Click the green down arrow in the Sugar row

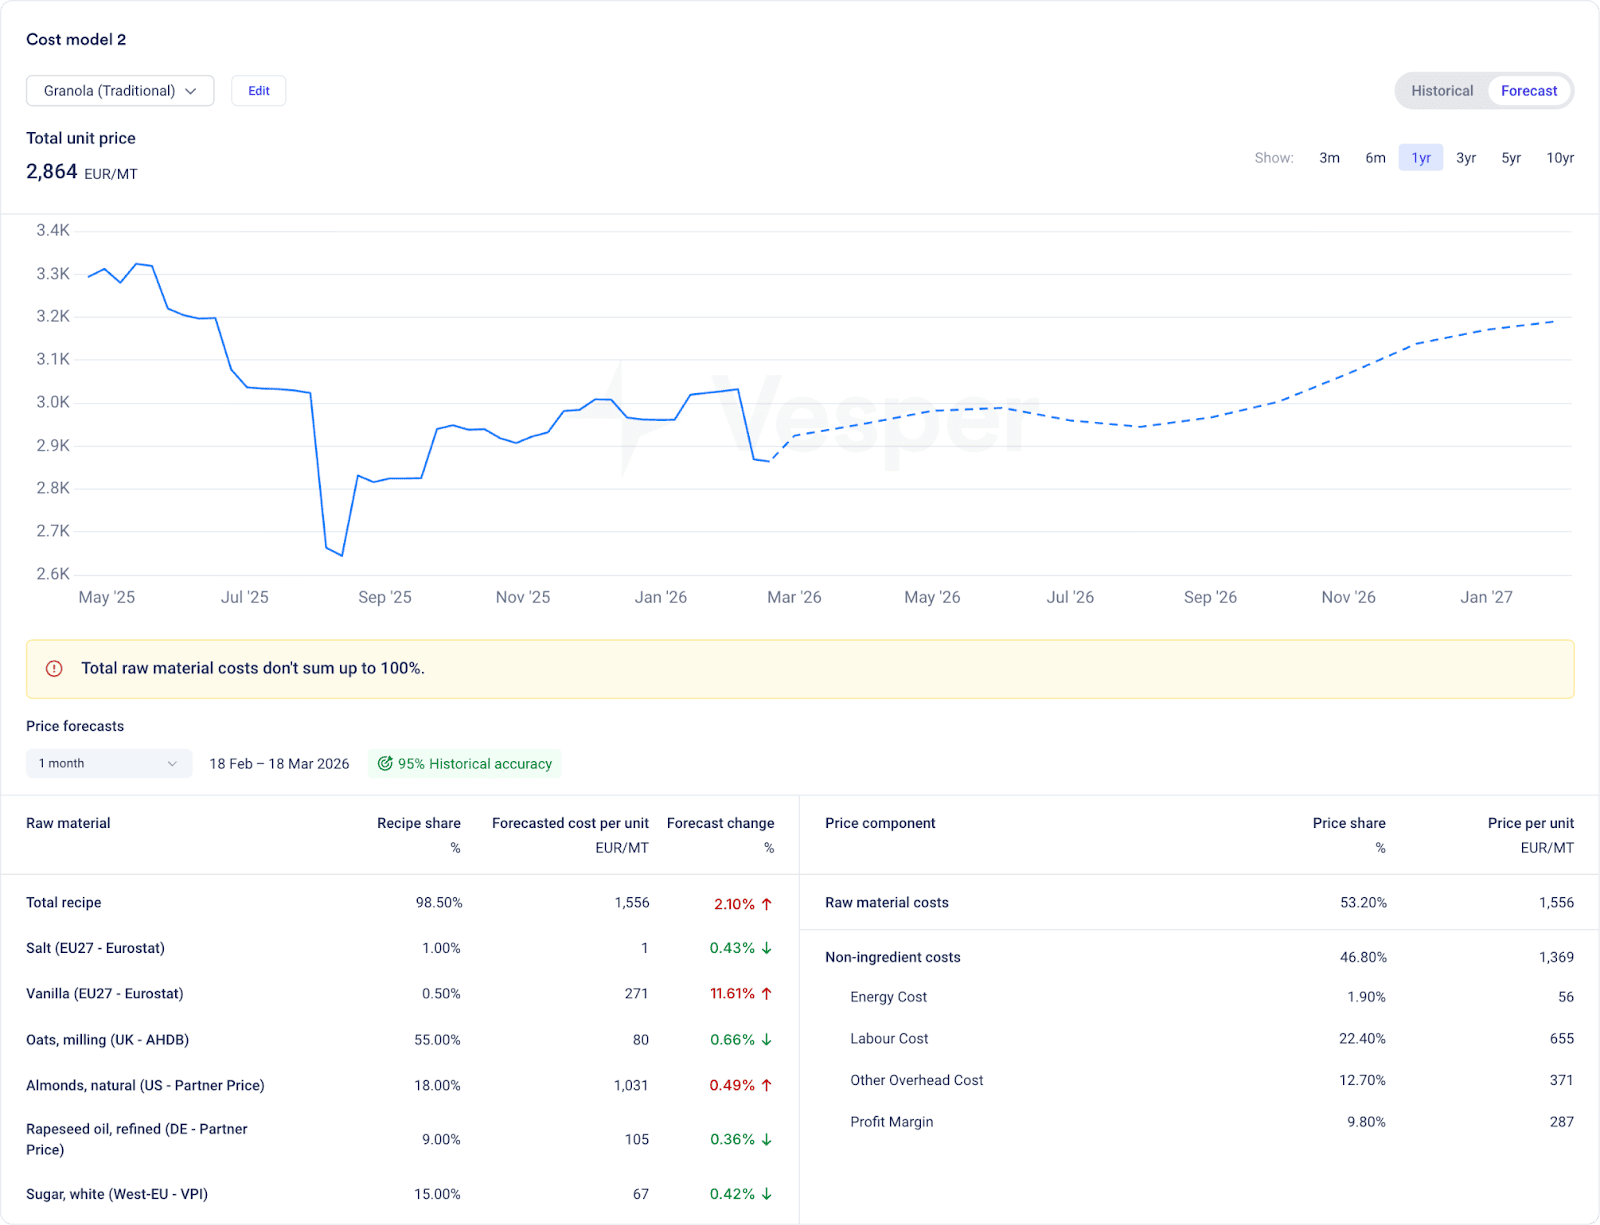coord(767,1194)
